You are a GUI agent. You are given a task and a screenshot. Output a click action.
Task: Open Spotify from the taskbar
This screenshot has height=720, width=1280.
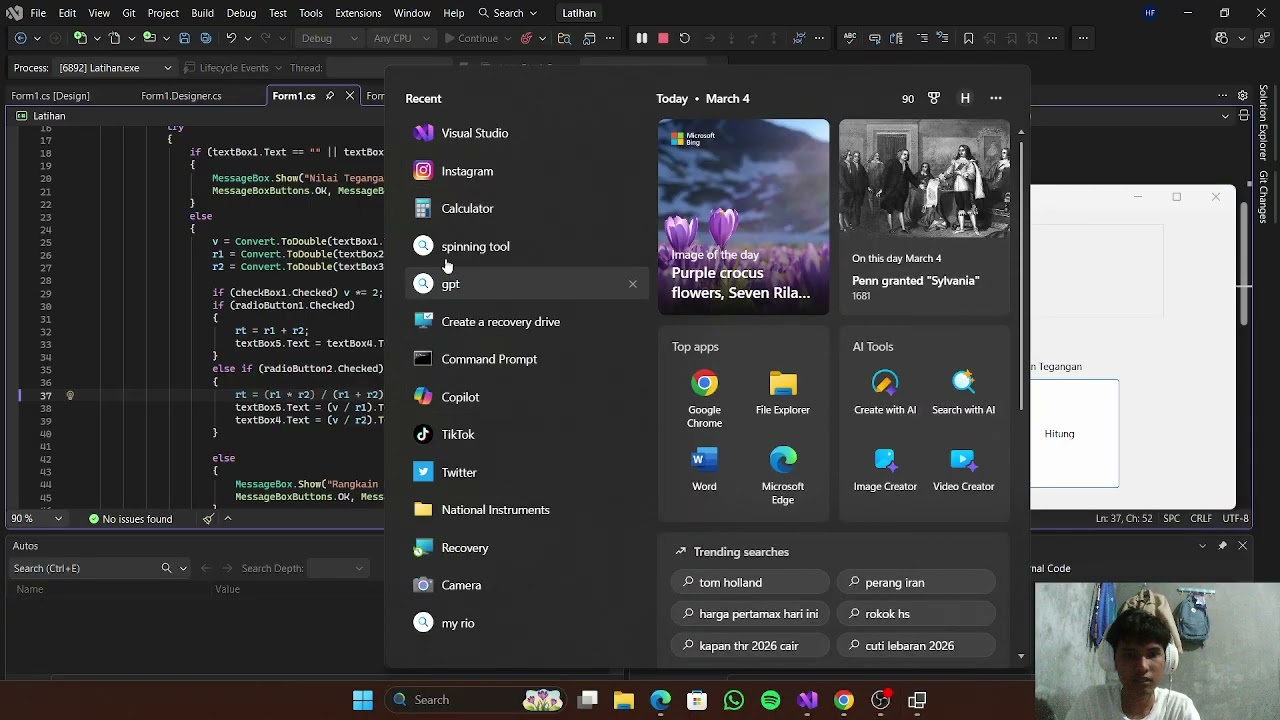tap(770, 700)
